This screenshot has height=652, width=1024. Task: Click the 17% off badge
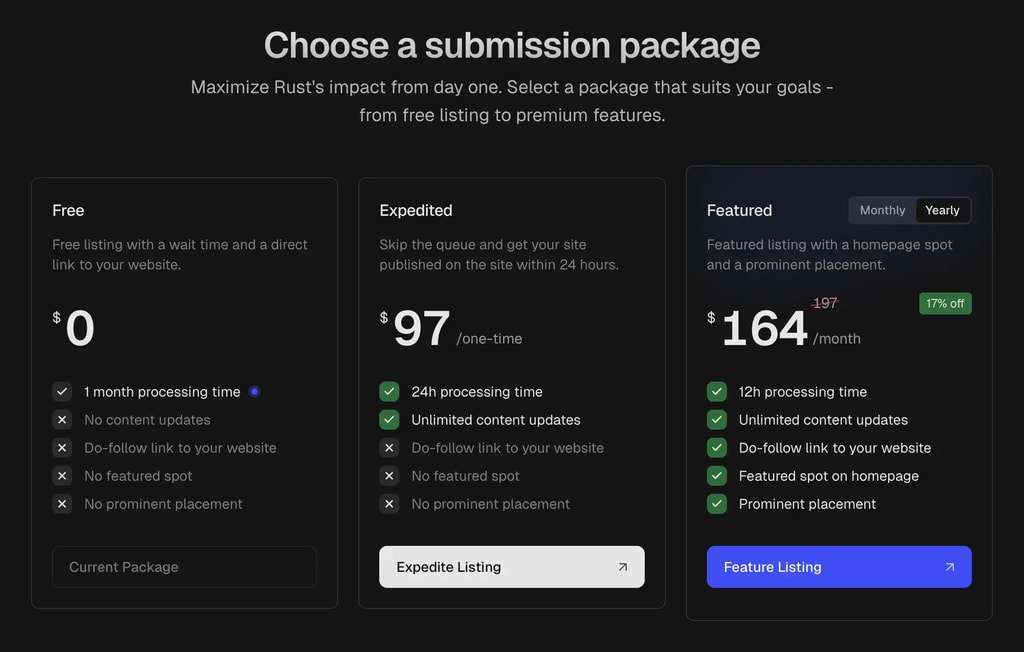click(945, 303)
